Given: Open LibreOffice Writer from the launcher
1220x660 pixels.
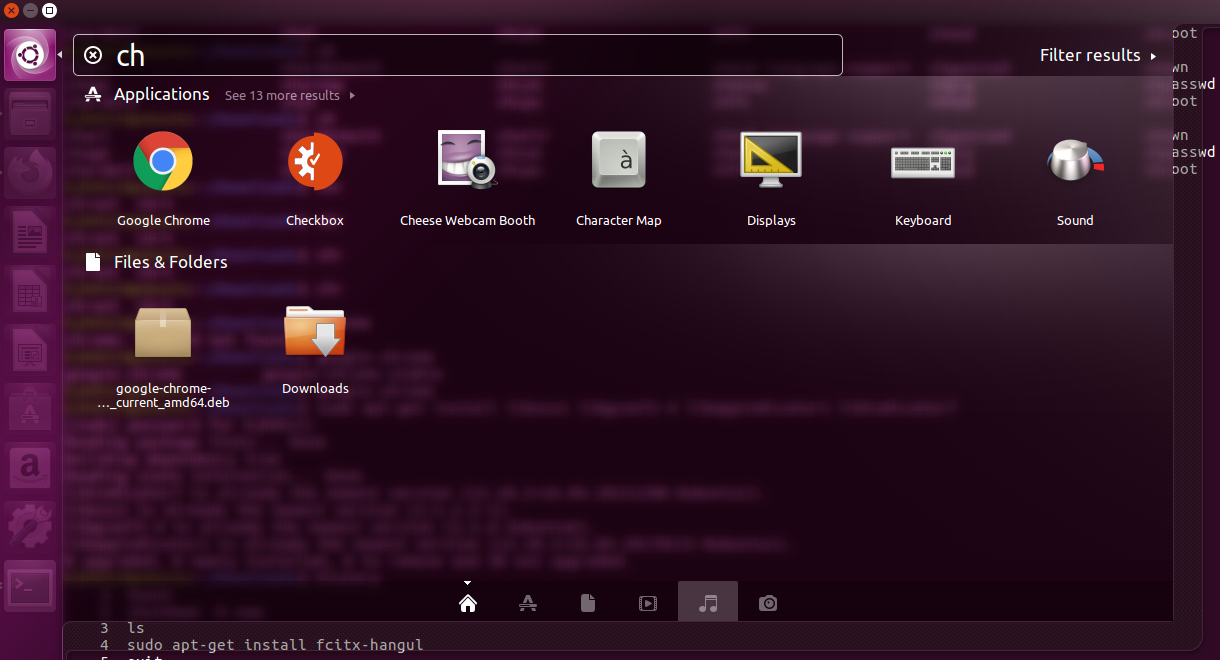Looking at the screenshot, I should (x=30, y=231).
